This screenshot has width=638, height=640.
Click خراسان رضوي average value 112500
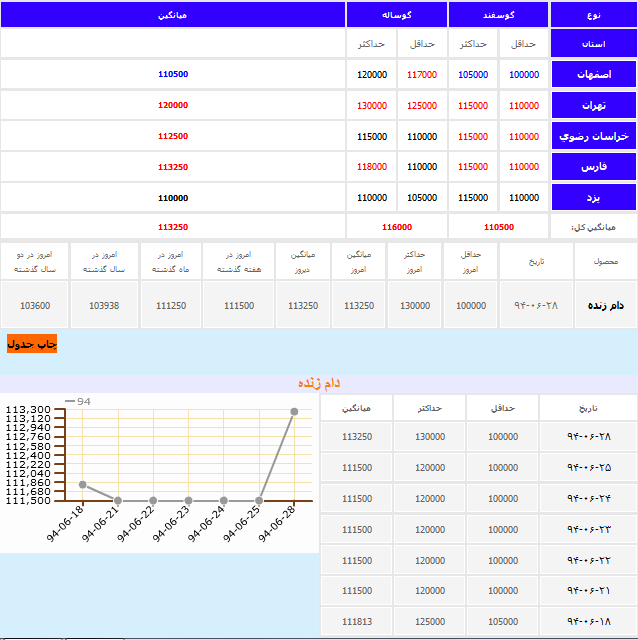point(173,136)
